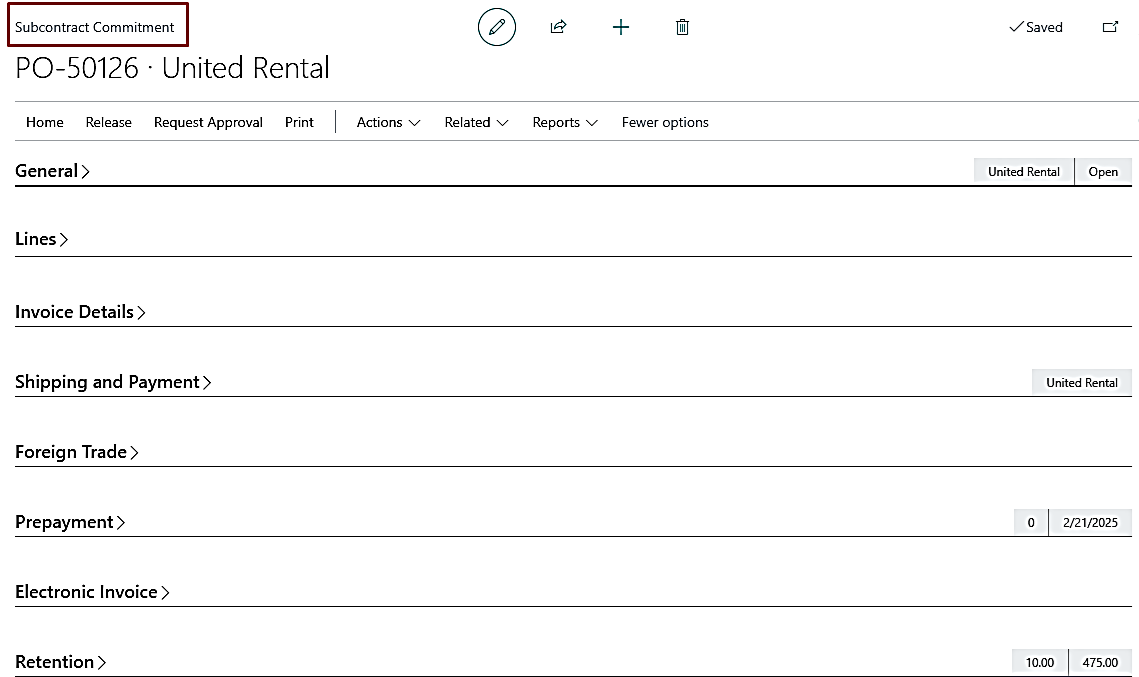
Task: Click the Retention value 10.00
Action: click(x=1039, y=662)
